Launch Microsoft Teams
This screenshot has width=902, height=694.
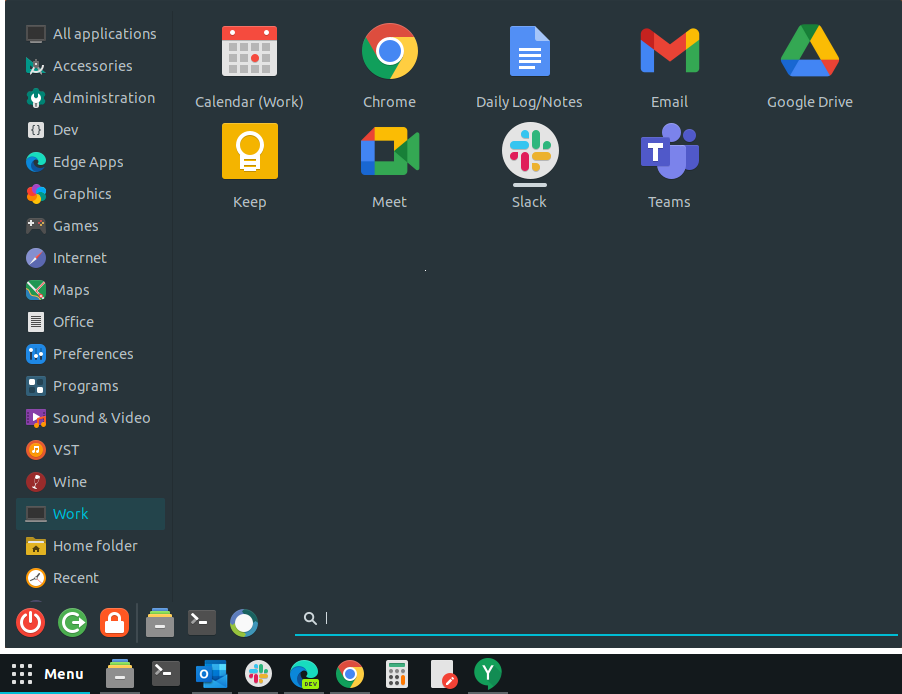[669, 165]
